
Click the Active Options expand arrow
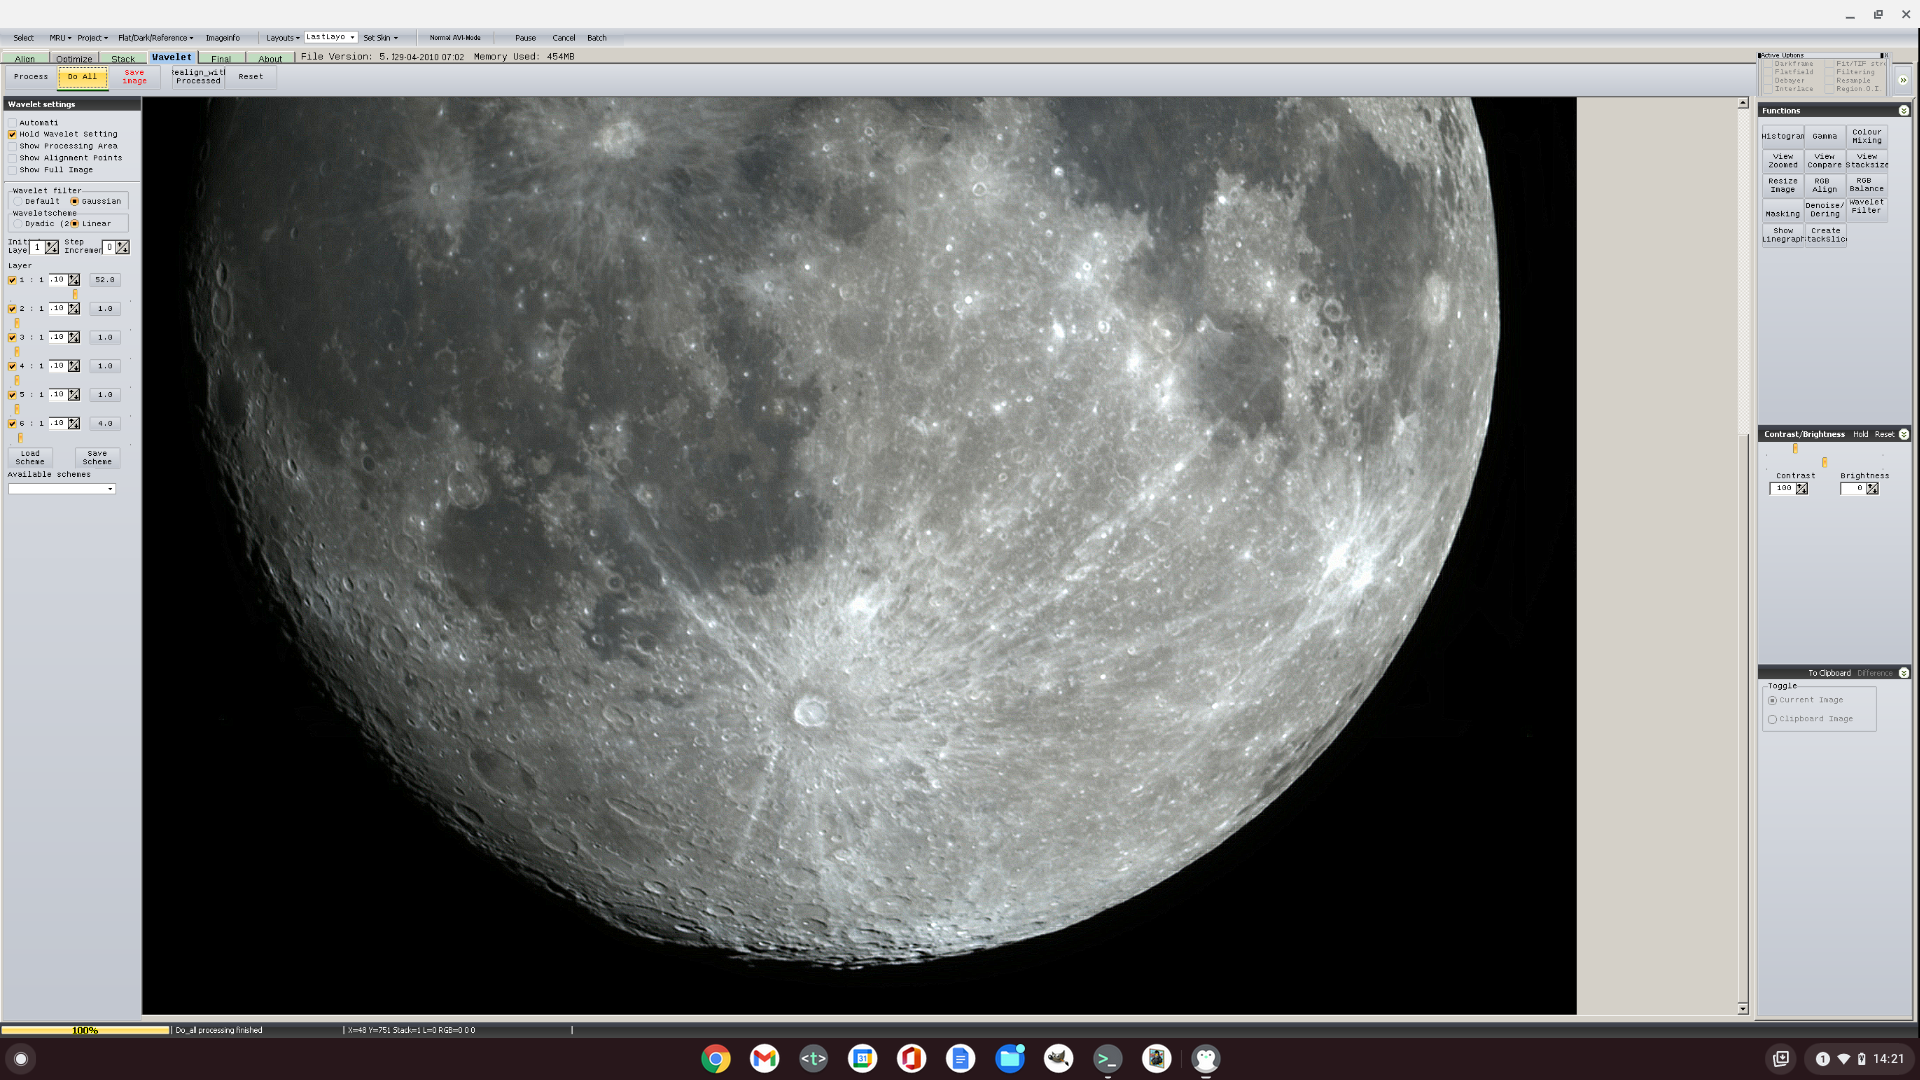tap(1902, 80)
